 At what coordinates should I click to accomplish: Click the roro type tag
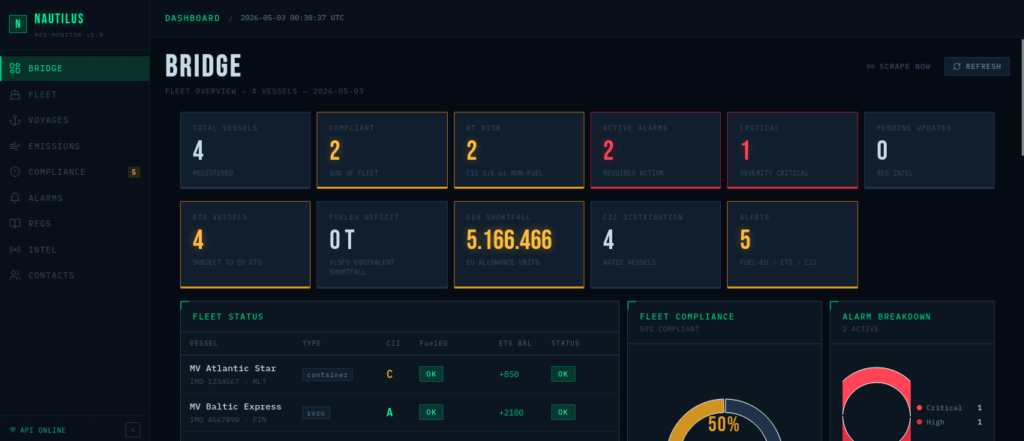tap(316, 413)
